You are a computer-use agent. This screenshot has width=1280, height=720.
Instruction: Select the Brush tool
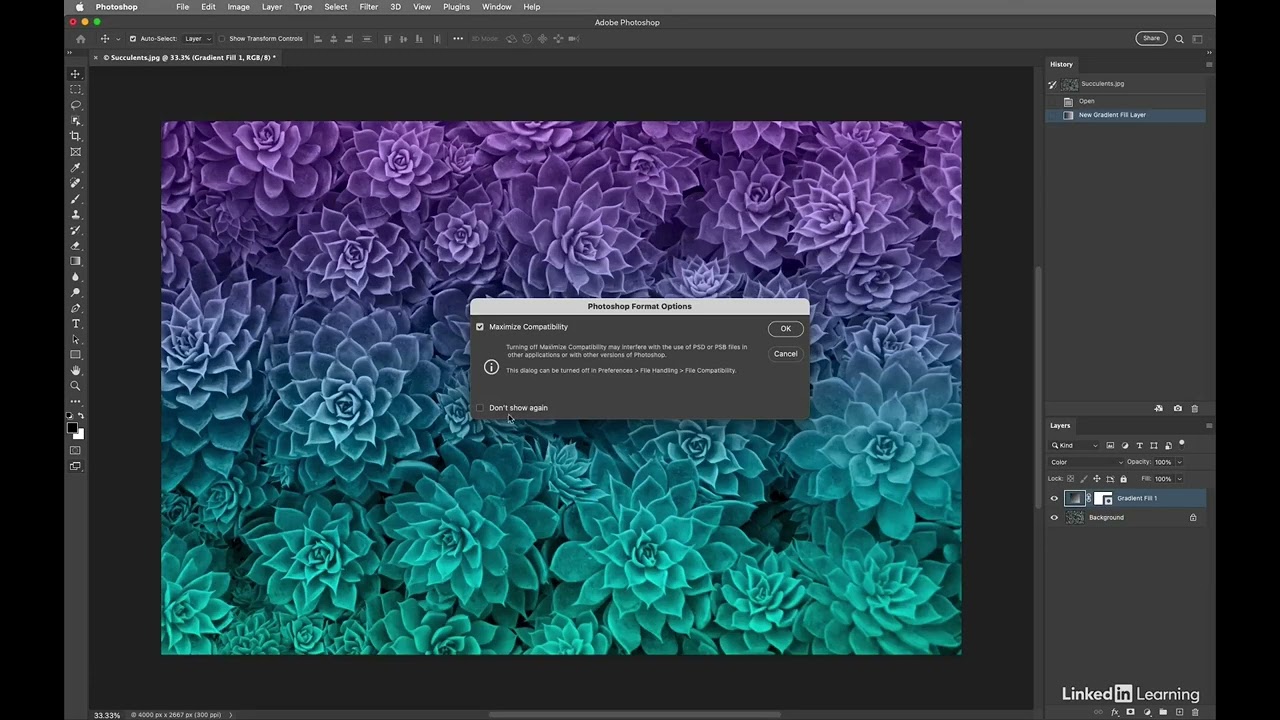click(x=75, y=199)
